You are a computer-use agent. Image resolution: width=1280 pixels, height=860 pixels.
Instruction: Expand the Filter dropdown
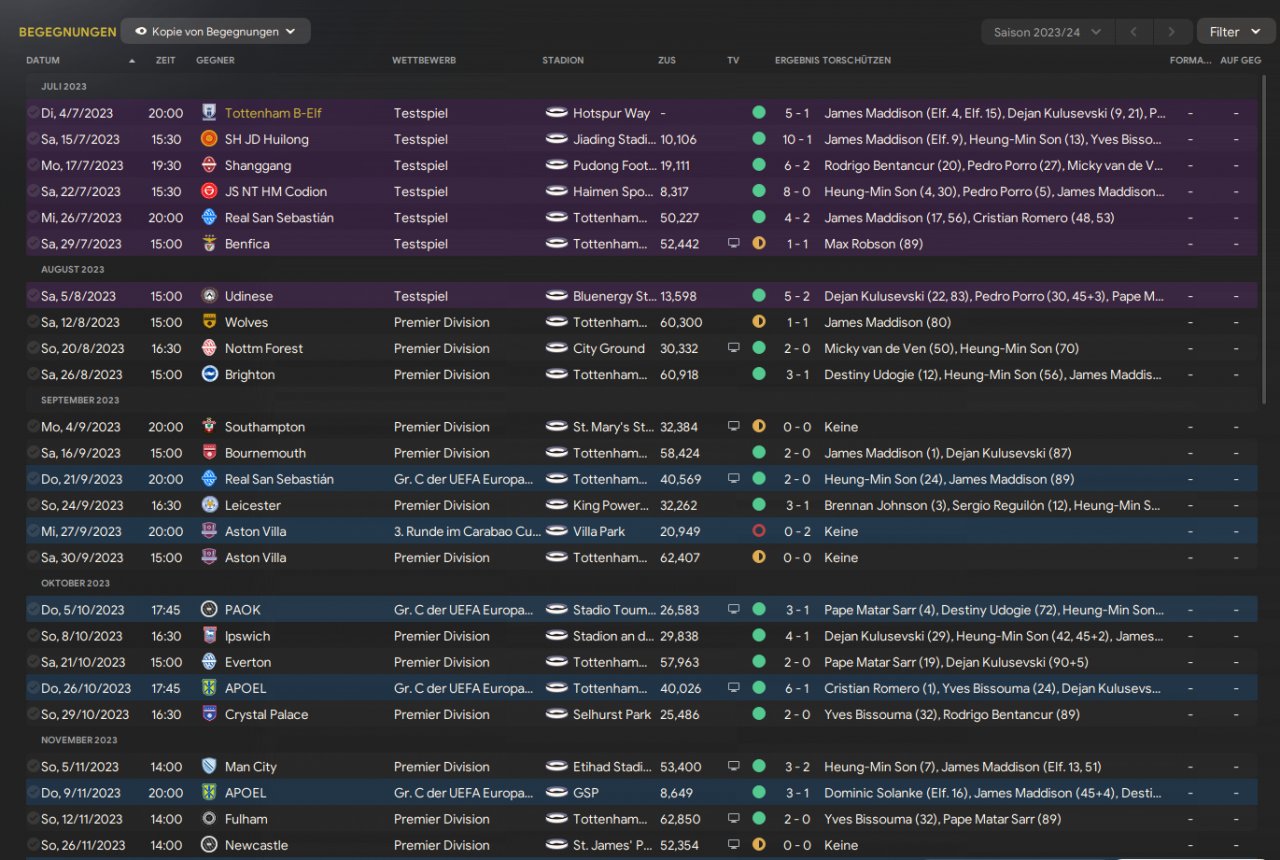click(x=1235, y=32)
